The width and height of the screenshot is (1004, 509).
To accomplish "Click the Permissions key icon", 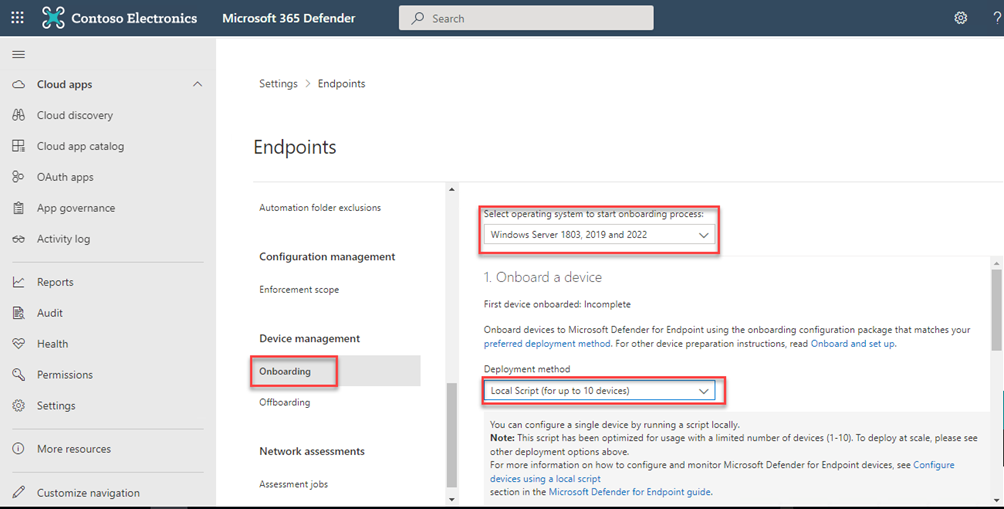I will 19,375.
